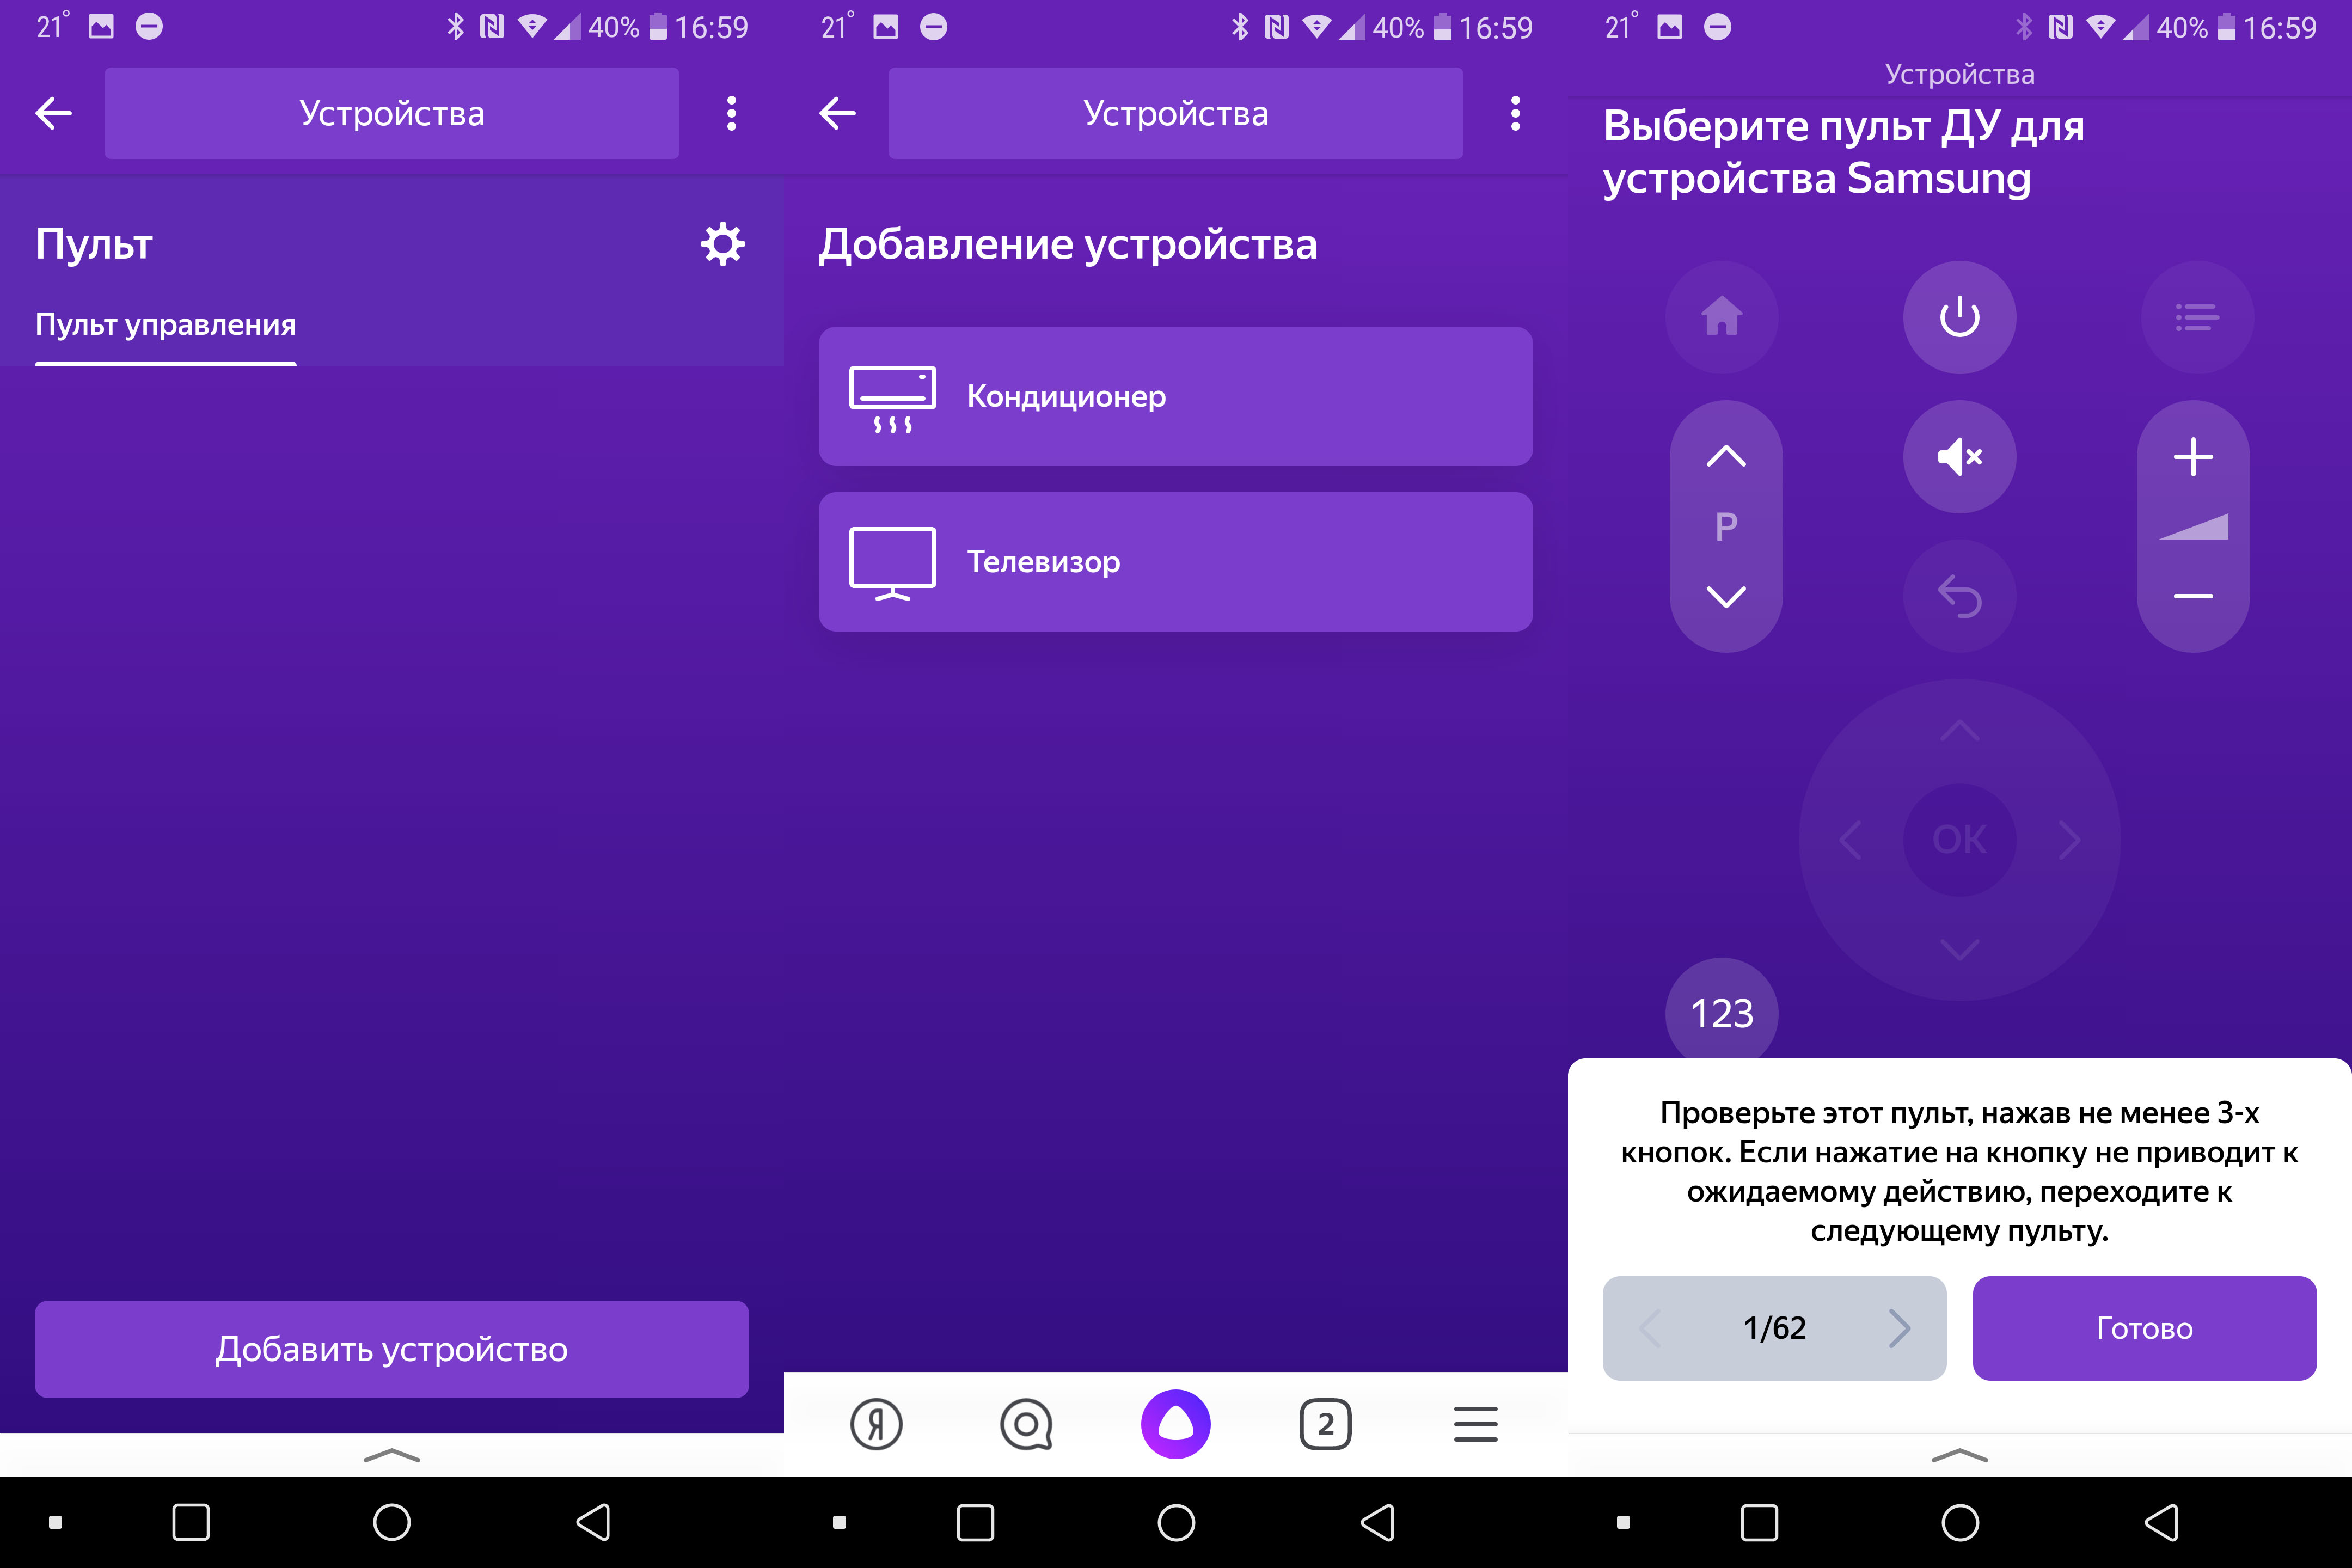Tap the volume minus button

coord(2192,596)
